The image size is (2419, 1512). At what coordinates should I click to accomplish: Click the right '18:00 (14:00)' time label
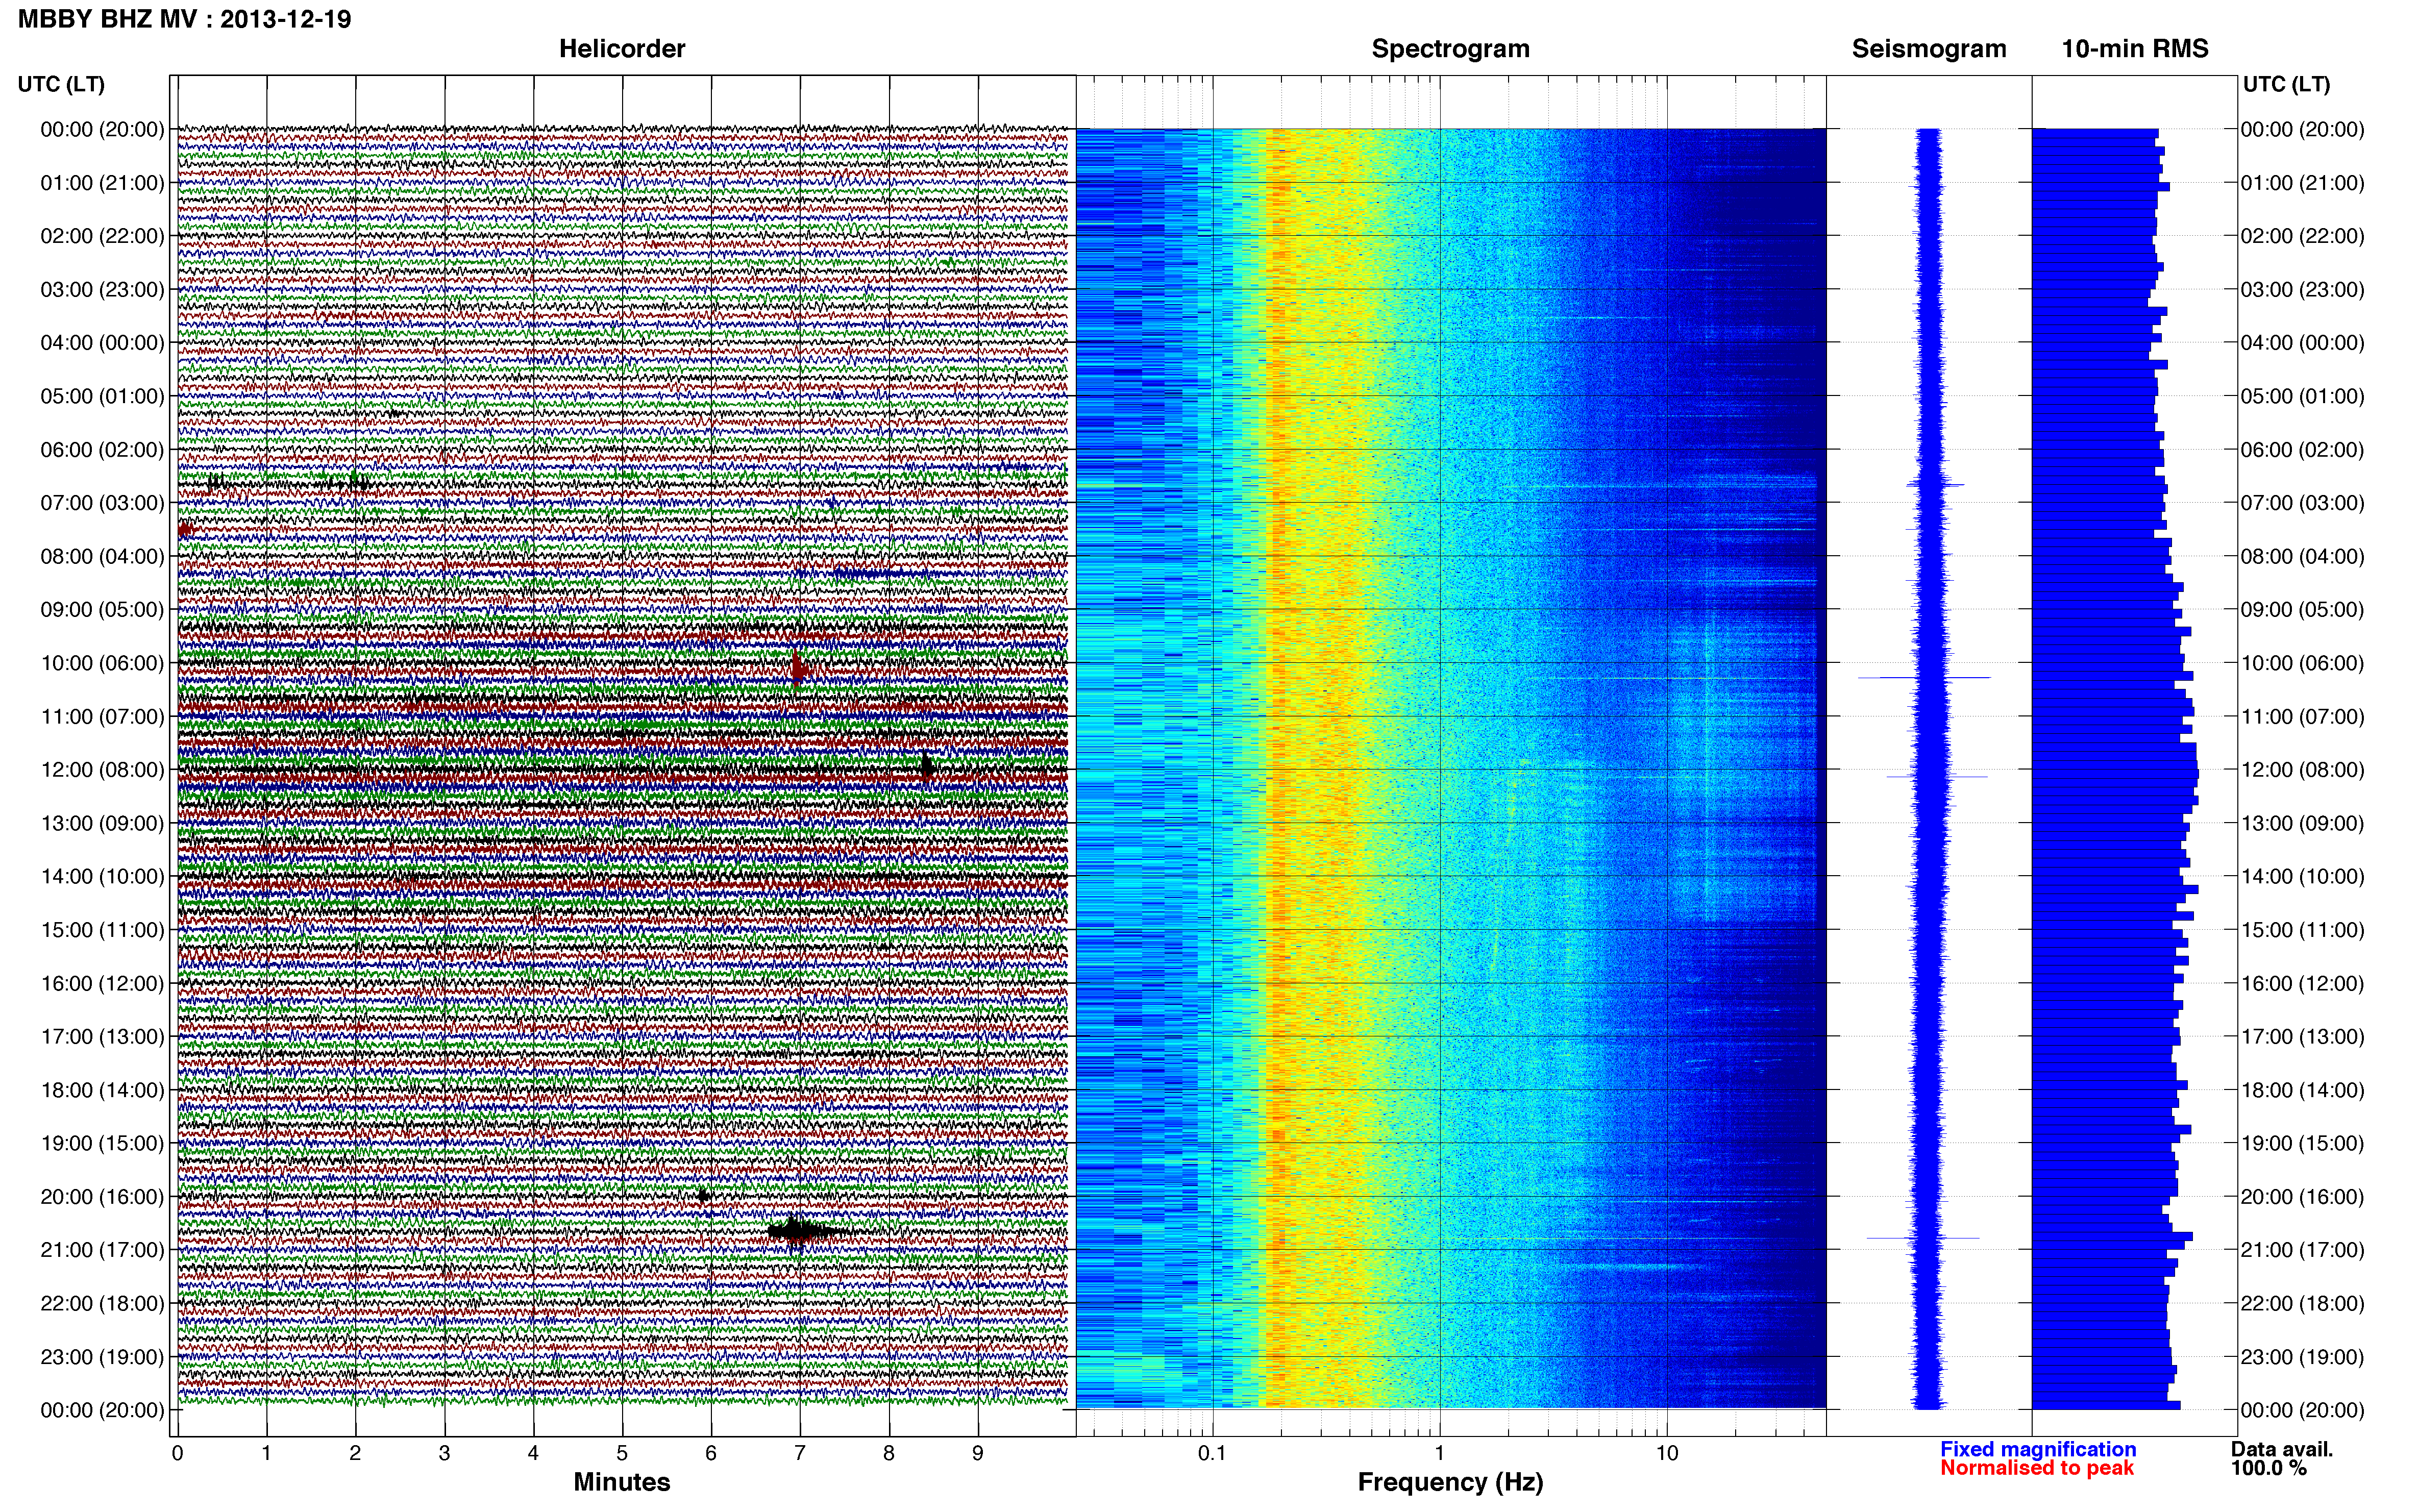click(2302, 1090)
